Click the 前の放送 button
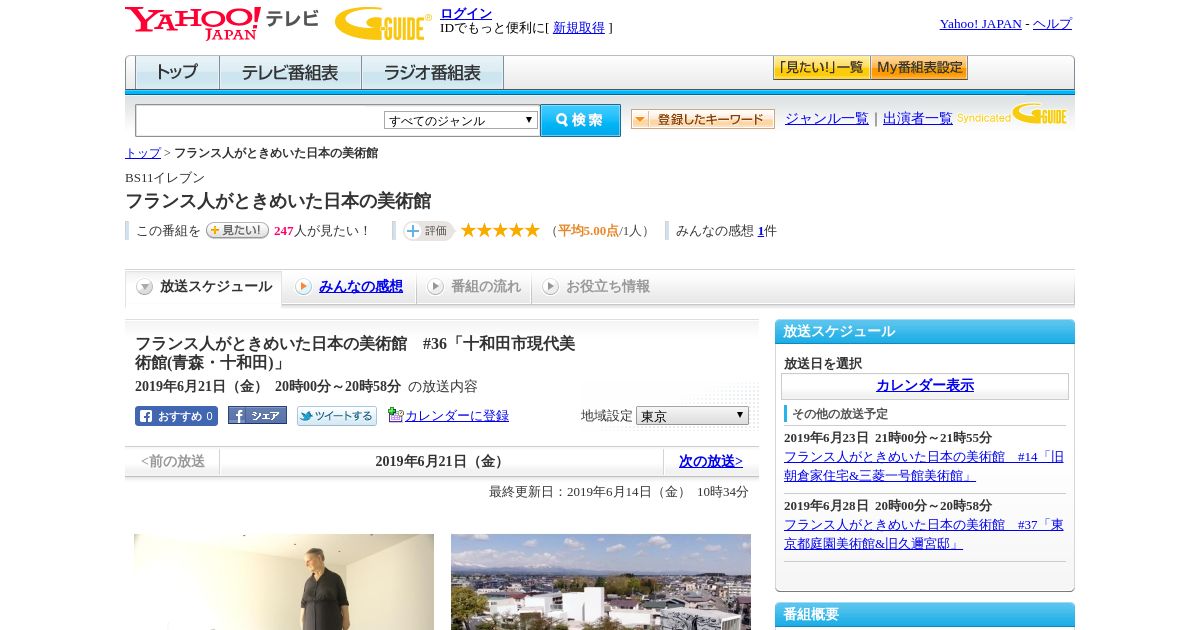Viewport: 1200px width, 630px height. [x=173, y=462]
